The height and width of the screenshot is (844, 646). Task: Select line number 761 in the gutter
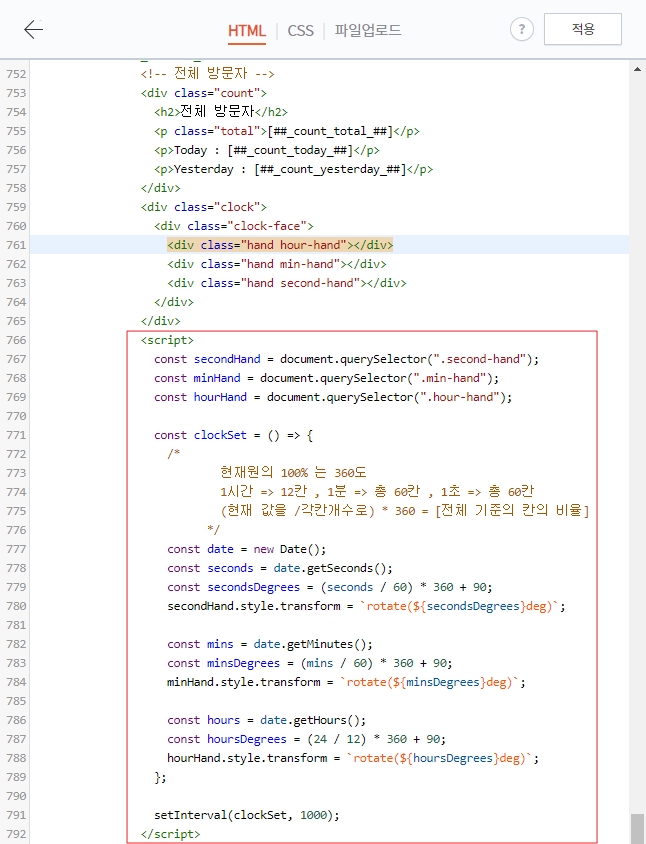coord(16,245)
